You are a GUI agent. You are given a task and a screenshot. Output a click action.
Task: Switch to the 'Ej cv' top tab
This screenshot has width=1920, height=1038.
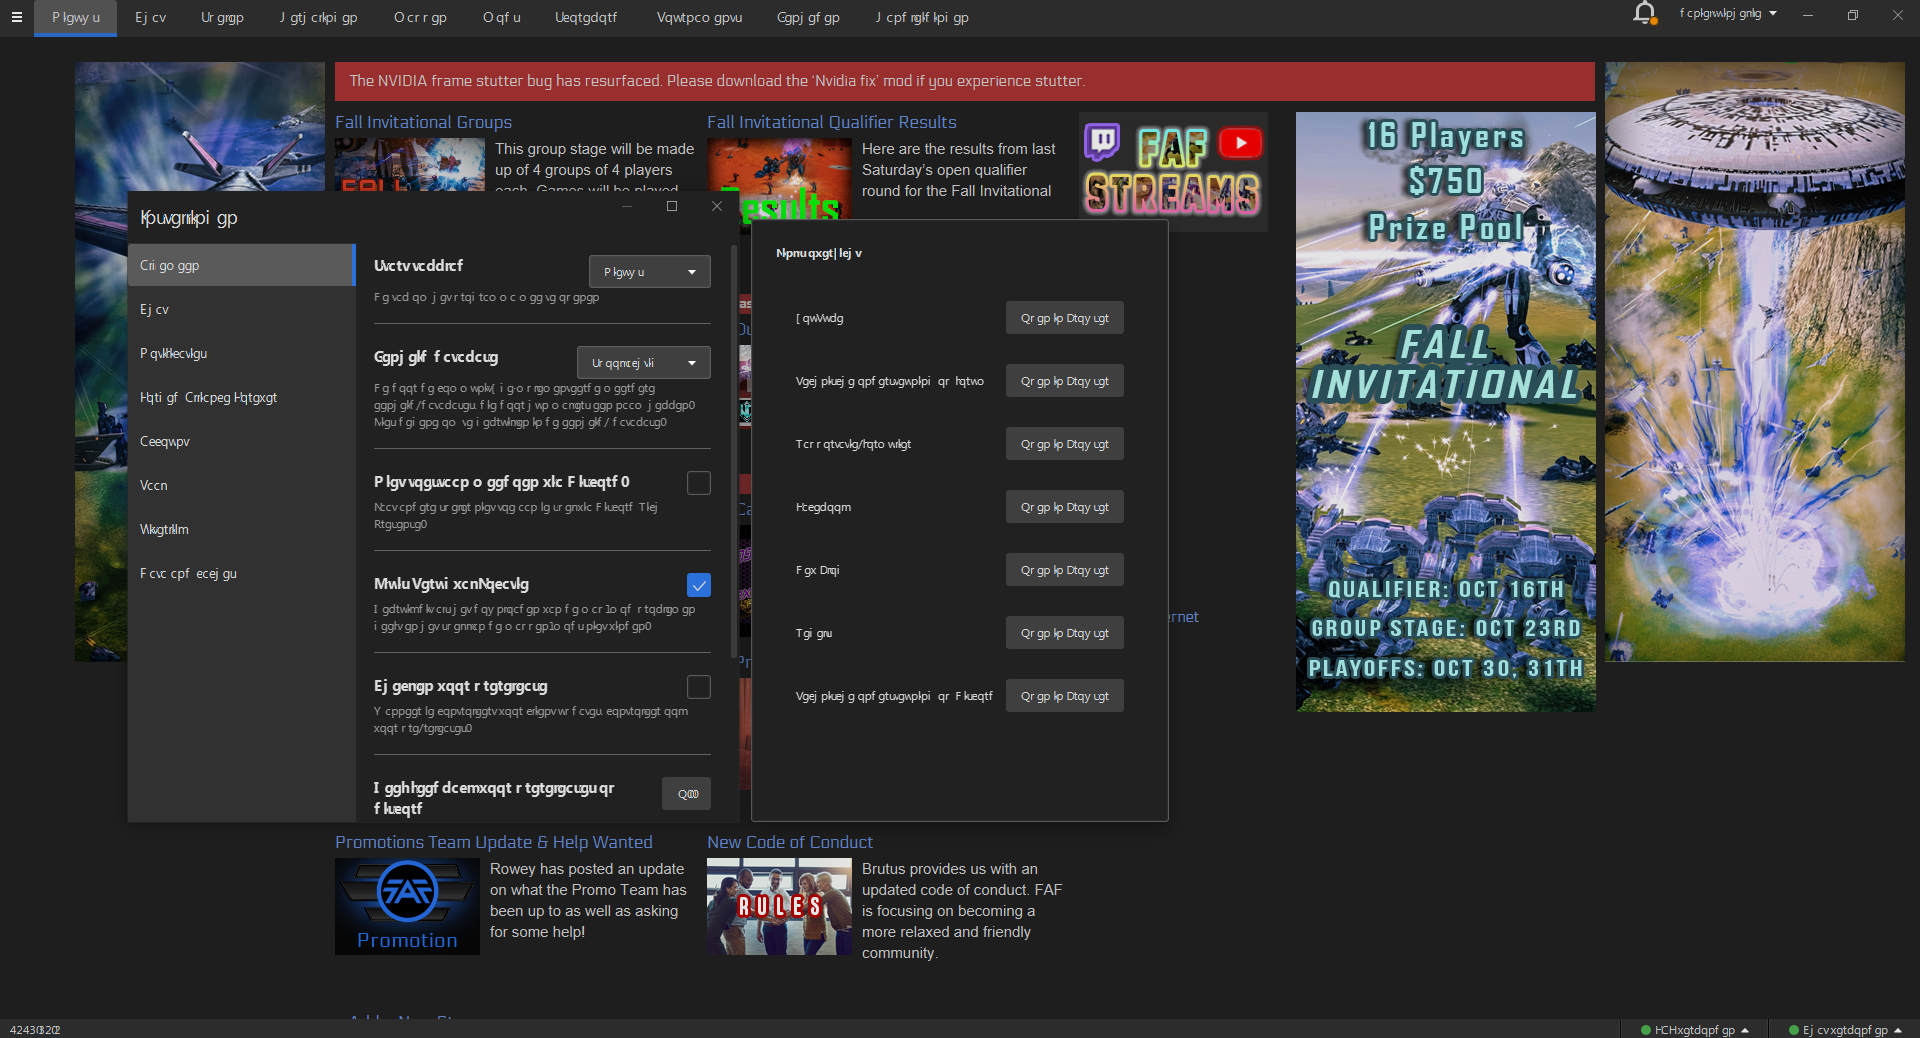coord(151,18)
